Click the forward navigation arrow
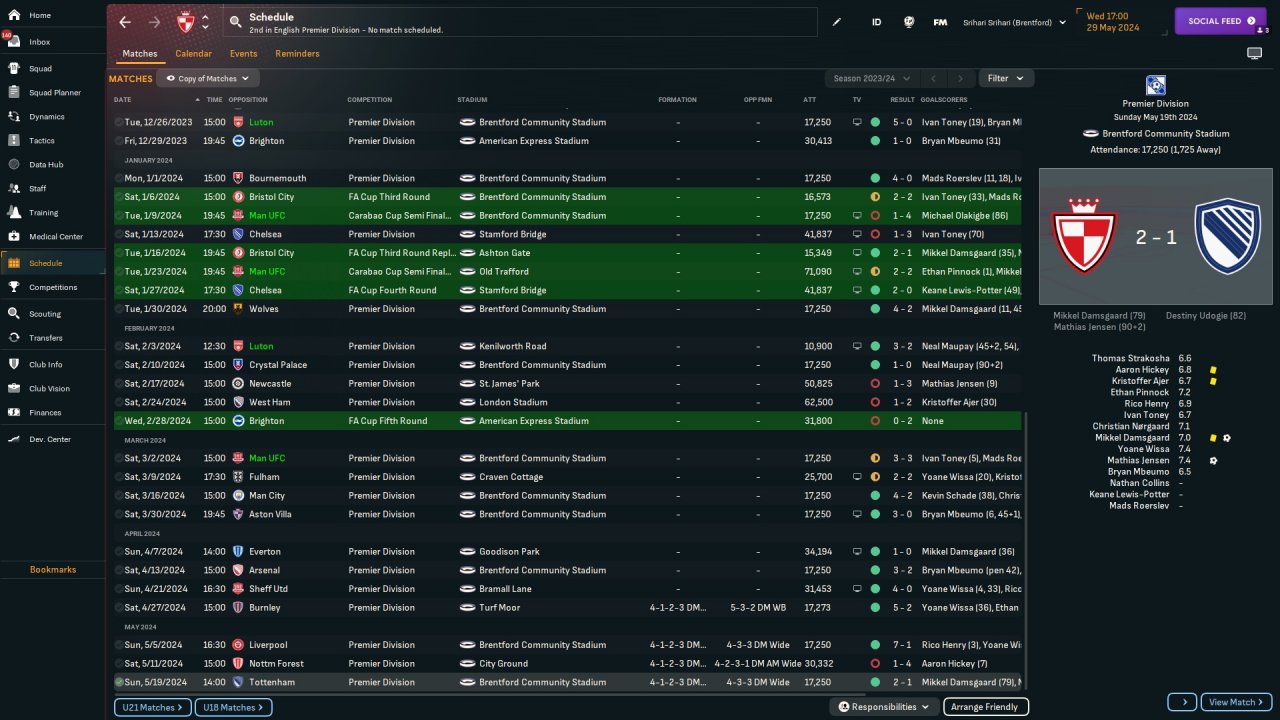 coord(154,22)
